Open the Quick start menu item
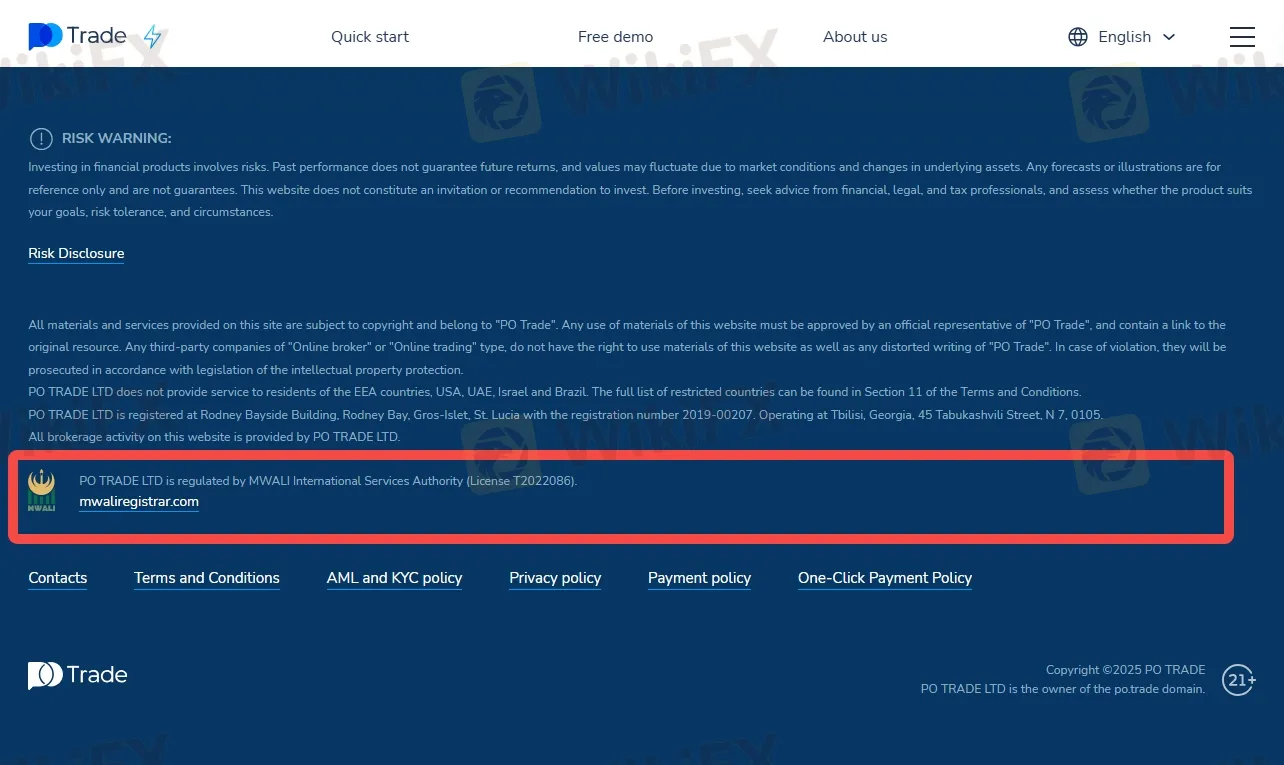 (370, 37)
